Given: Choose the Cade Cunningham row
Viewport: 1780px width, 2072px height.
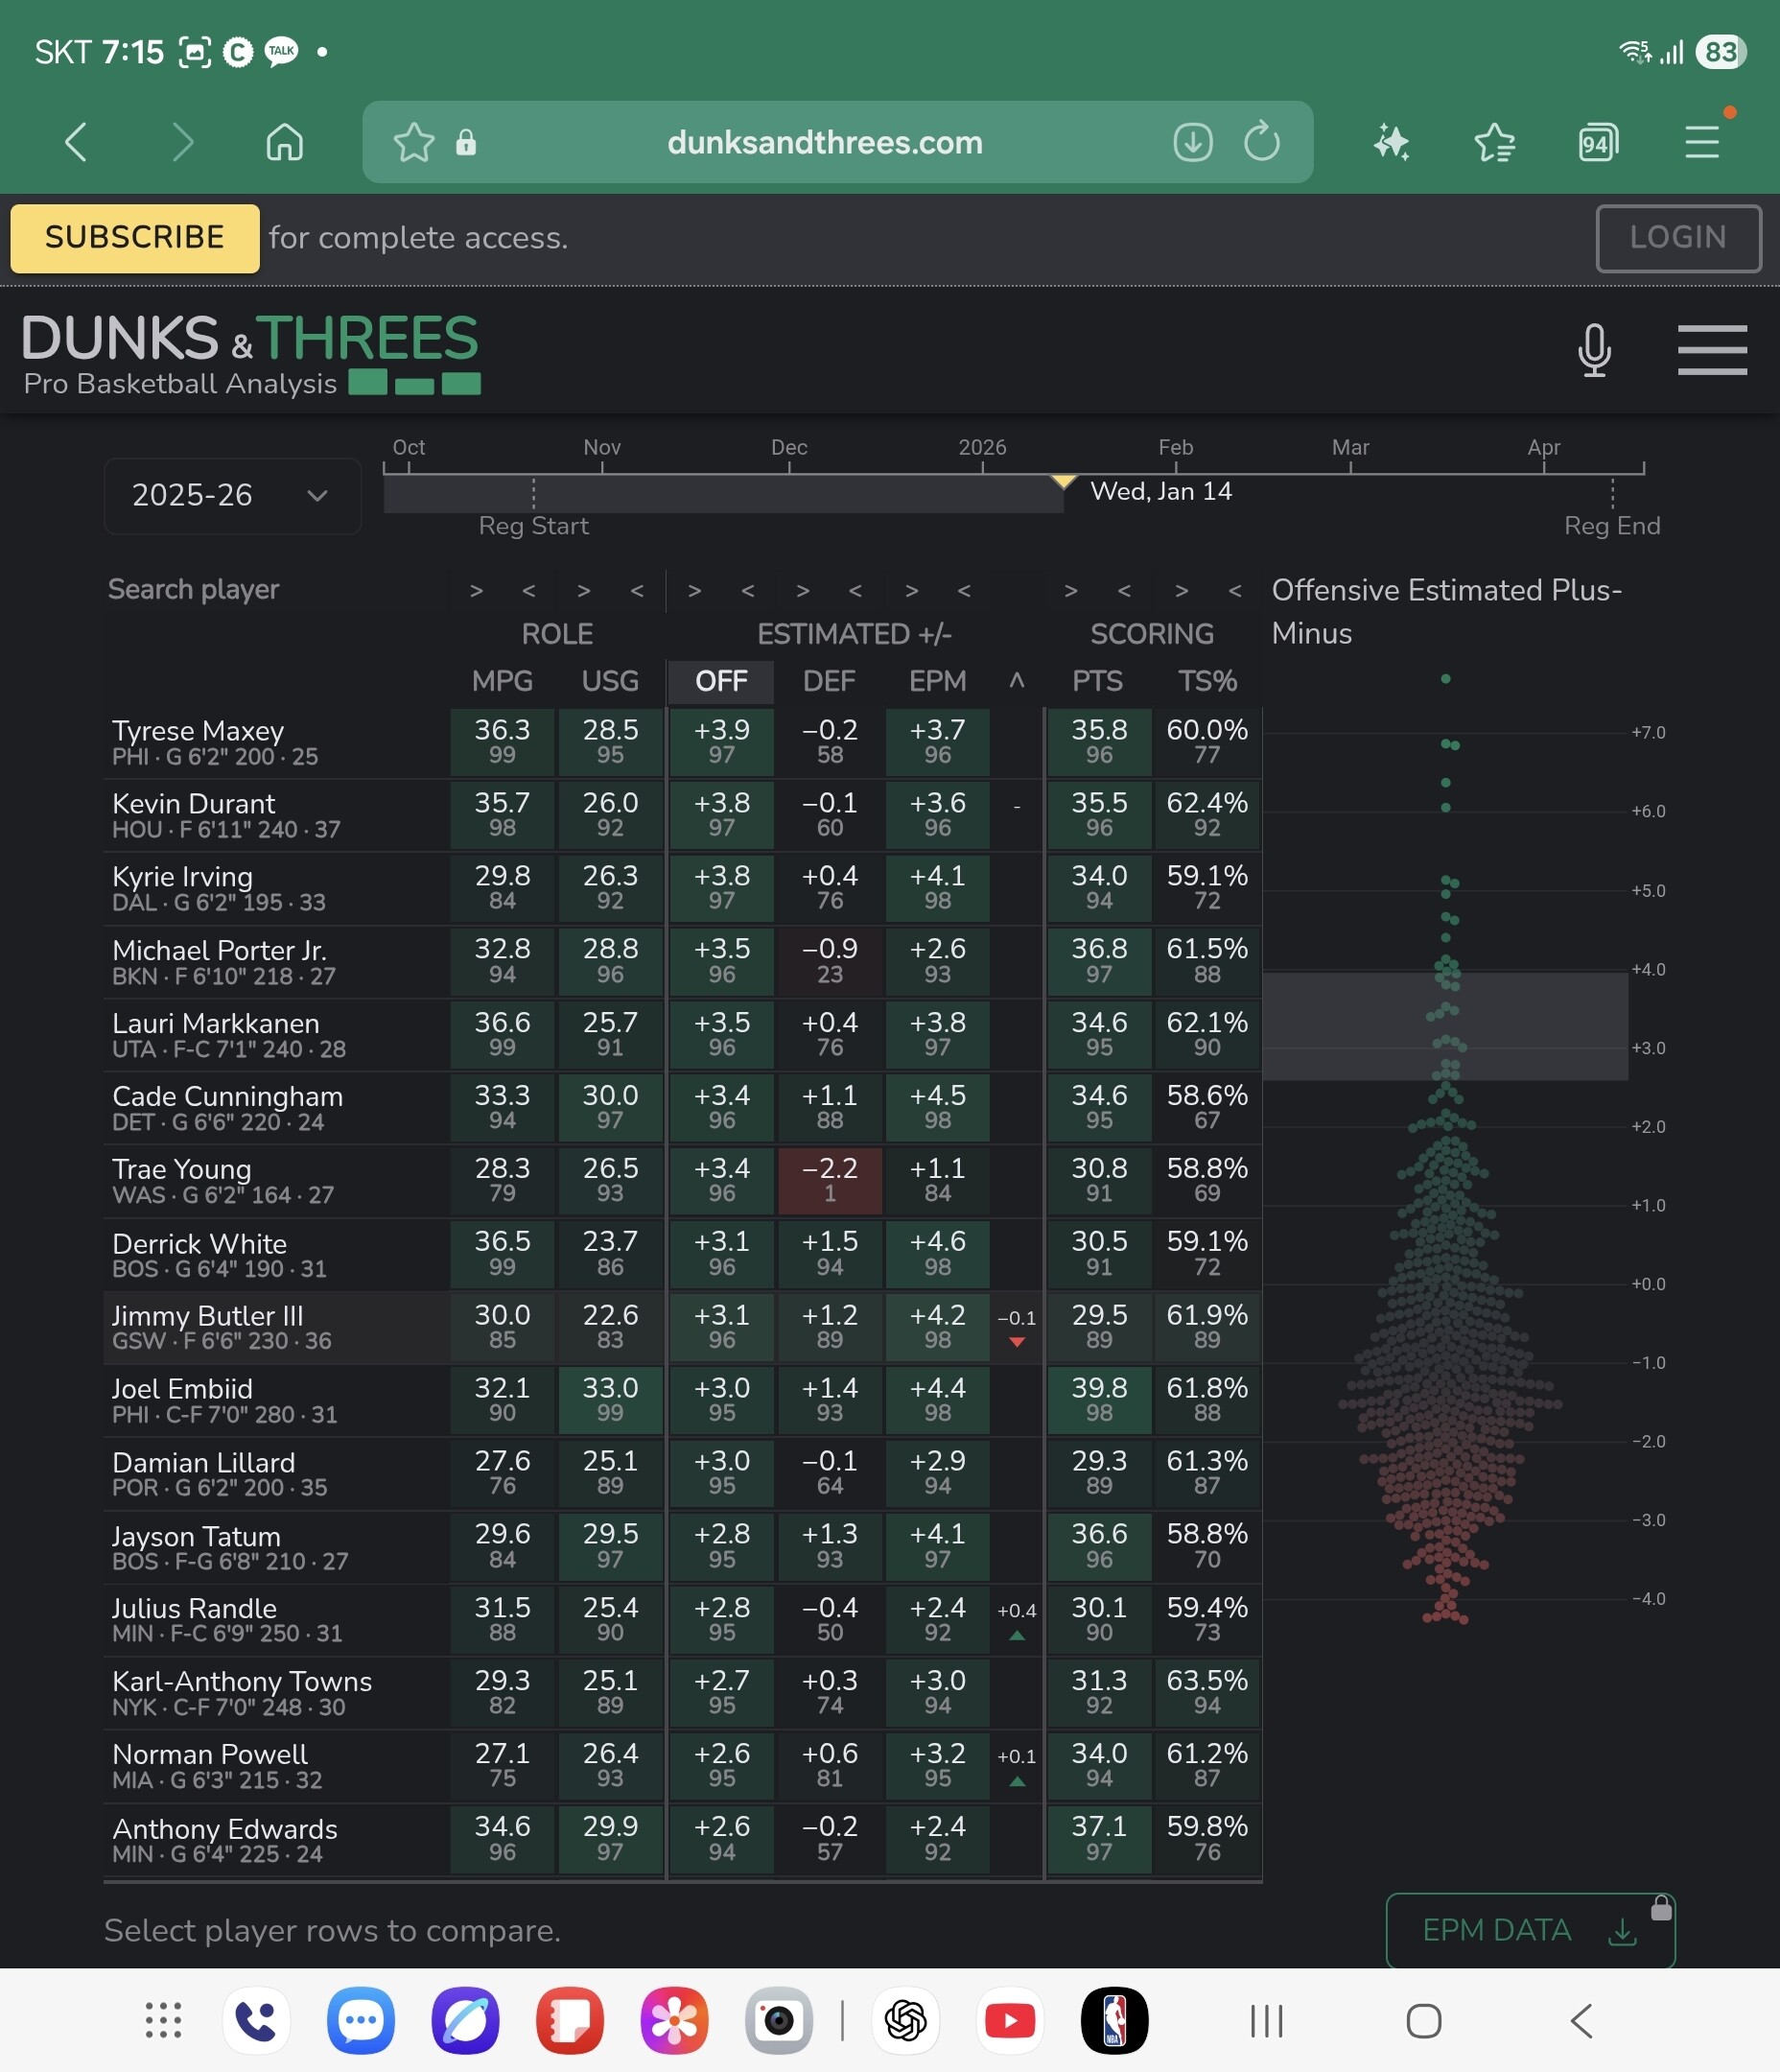Looking at the screenshot, I should tap(683, 1108).
